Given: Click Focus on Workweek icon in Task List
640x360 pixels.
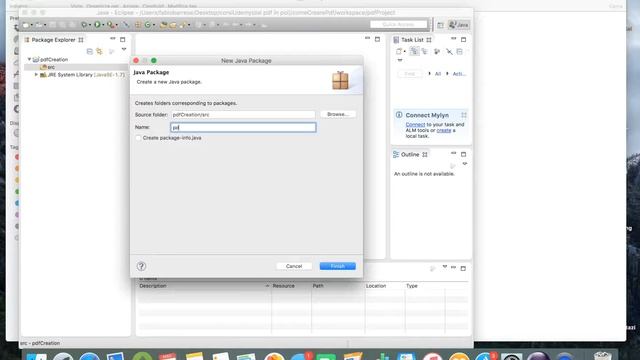Looking at the screenshot, I should click(437, 51).
